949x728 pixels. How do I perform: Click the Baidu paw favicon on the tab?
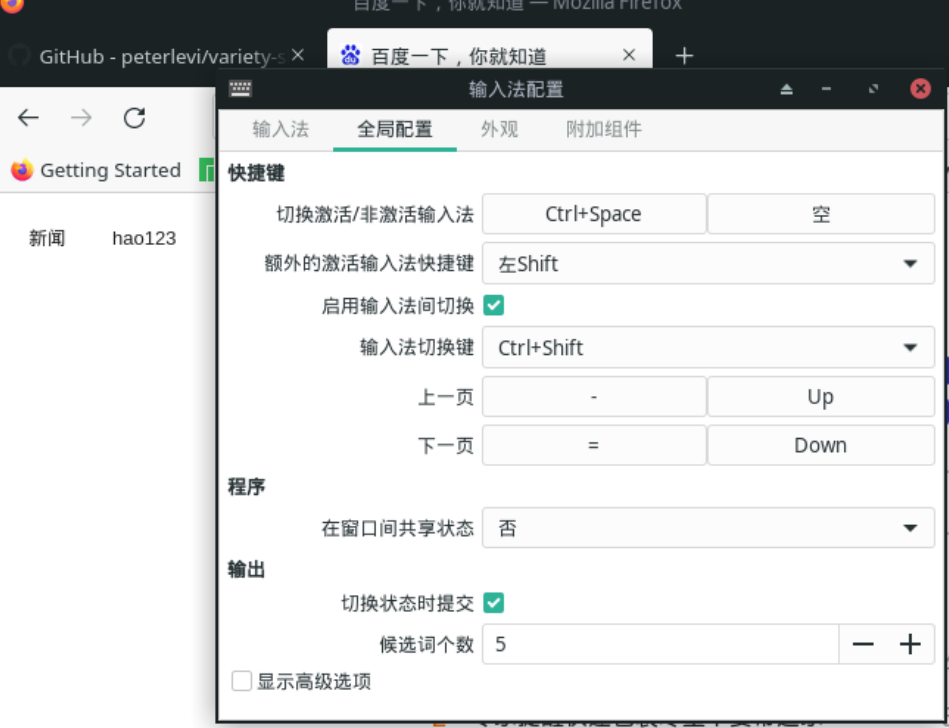pyautogui.click(x=350, y=56)
